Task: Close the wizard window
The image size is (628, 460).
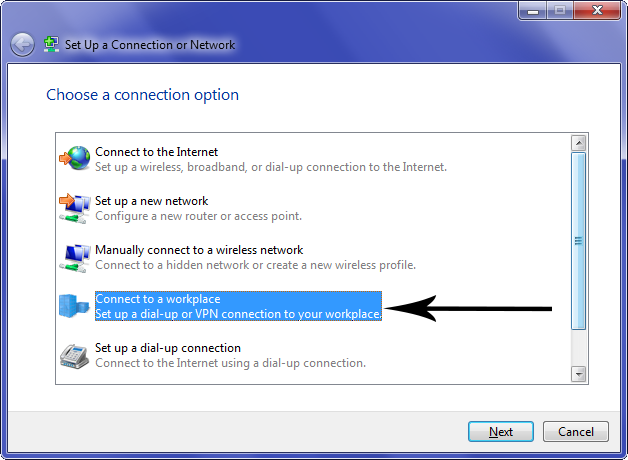Action: [x=597, y=10]
